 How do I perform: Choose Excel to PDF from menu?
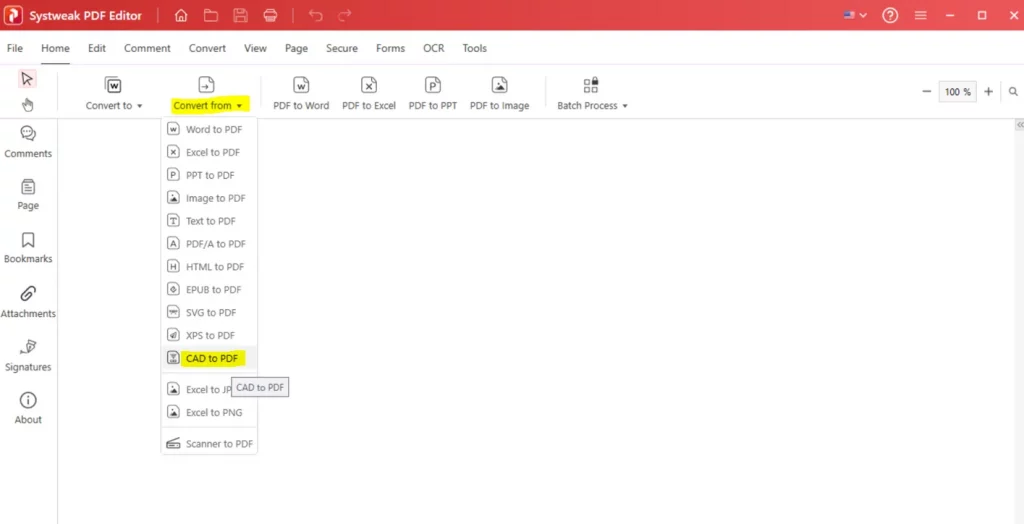click(x=209, y=152)
